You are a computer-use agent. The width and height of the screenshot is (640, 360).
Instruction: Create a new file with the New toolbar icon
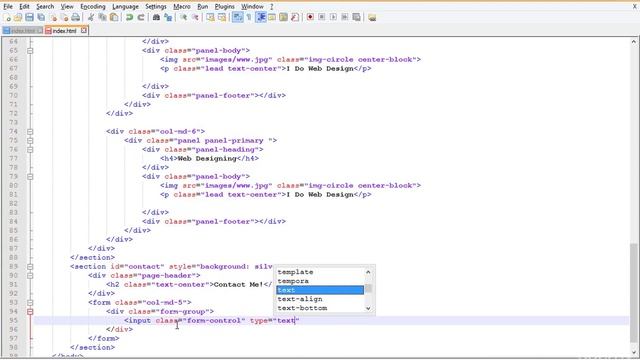7,17
